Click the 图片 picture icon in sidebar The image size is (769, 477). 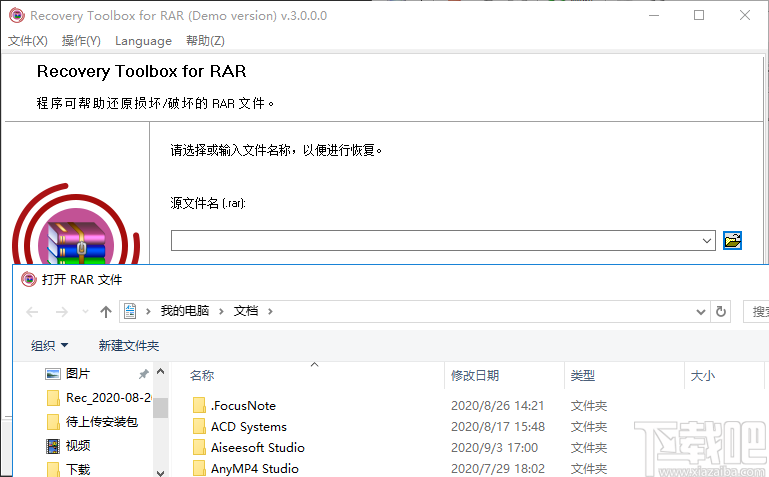[x=53, y=374]
